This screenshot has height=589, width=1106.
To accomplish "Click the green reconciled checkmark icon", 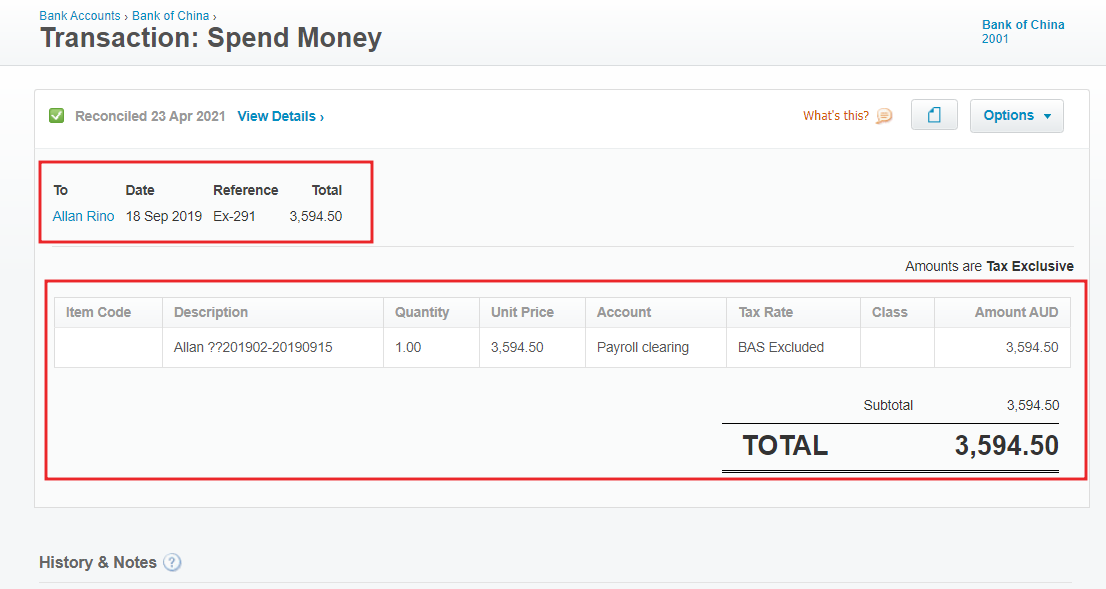I will click(x=56, y=116).
